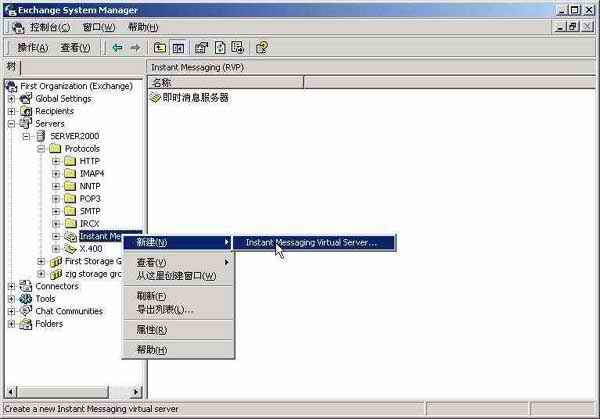The width and height of the screenshot is (600, 419).
Task: Click the Servers node icon
Action: coord(26,124)
